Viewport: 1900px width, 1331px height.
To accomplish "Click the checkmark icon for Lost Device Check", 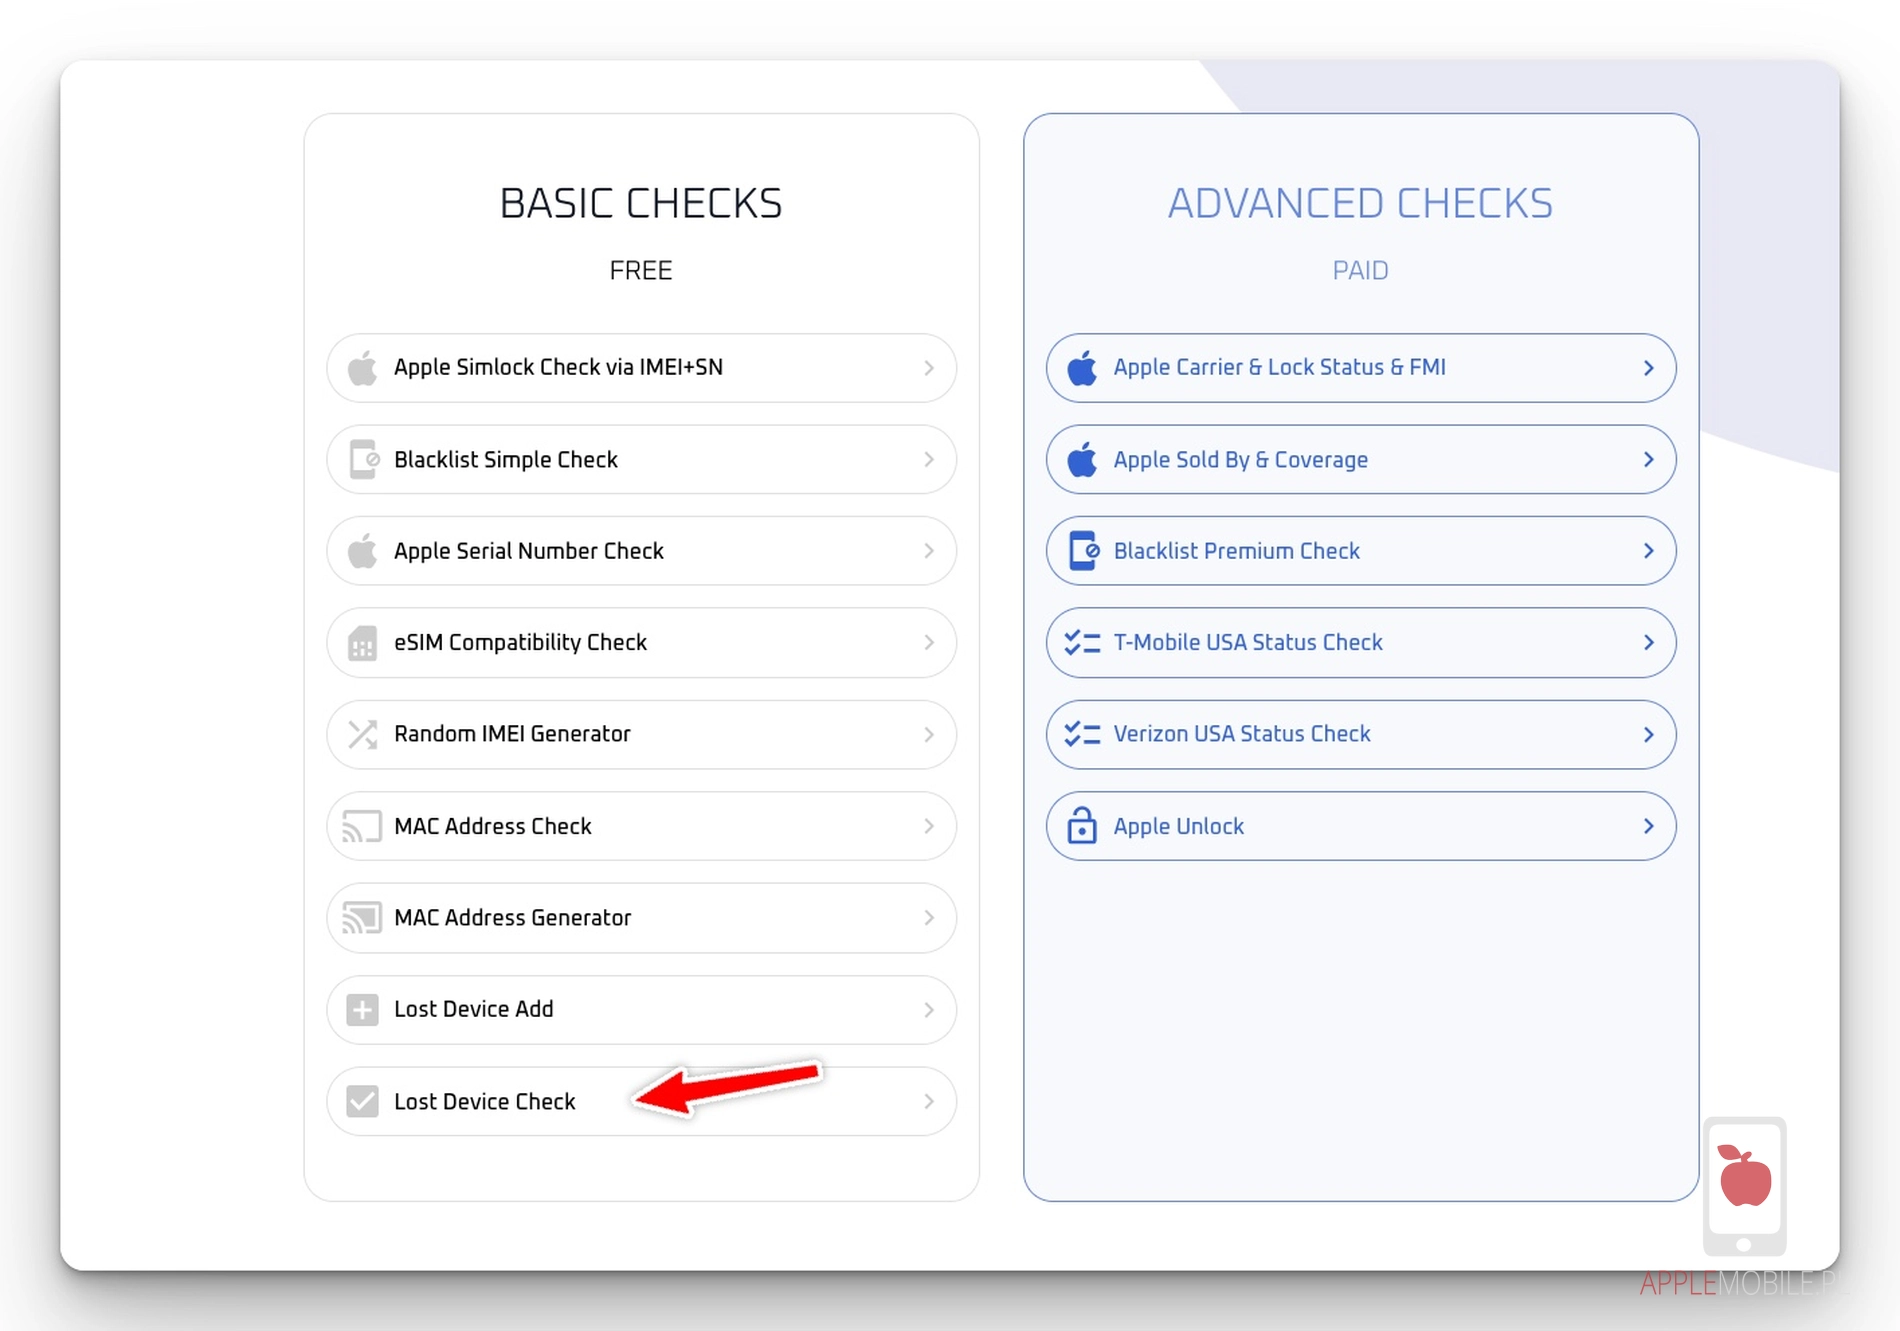I will pyautogui.click(x=363, y=1102).
